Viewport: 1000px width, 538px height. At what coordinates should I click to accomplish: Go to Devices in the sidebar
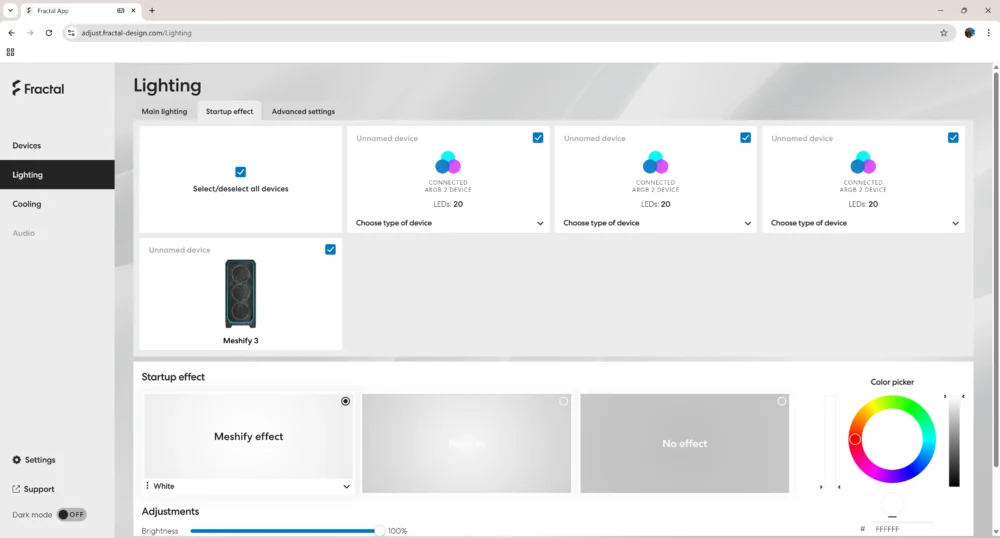point(57,145)
